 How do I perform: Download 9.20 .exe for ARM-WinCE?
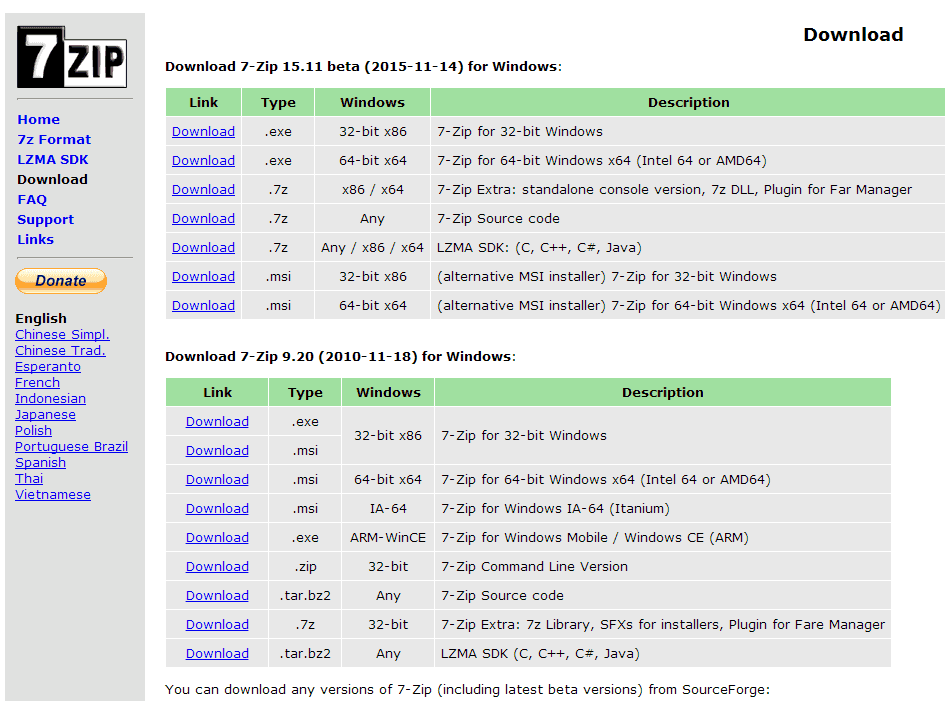[218, 537]
